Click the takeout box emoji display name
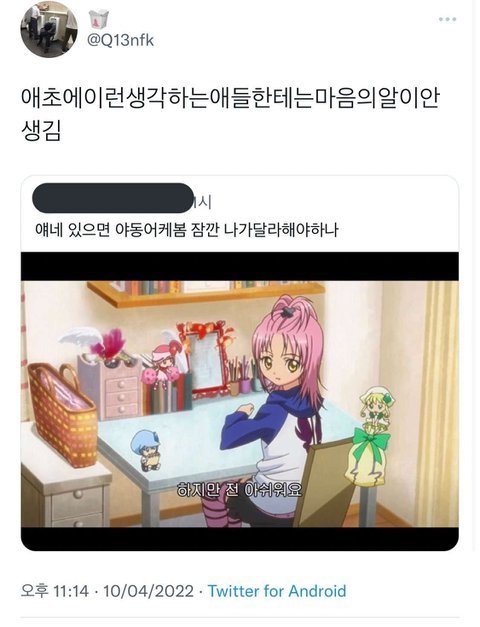 click(x=97, y=19)
